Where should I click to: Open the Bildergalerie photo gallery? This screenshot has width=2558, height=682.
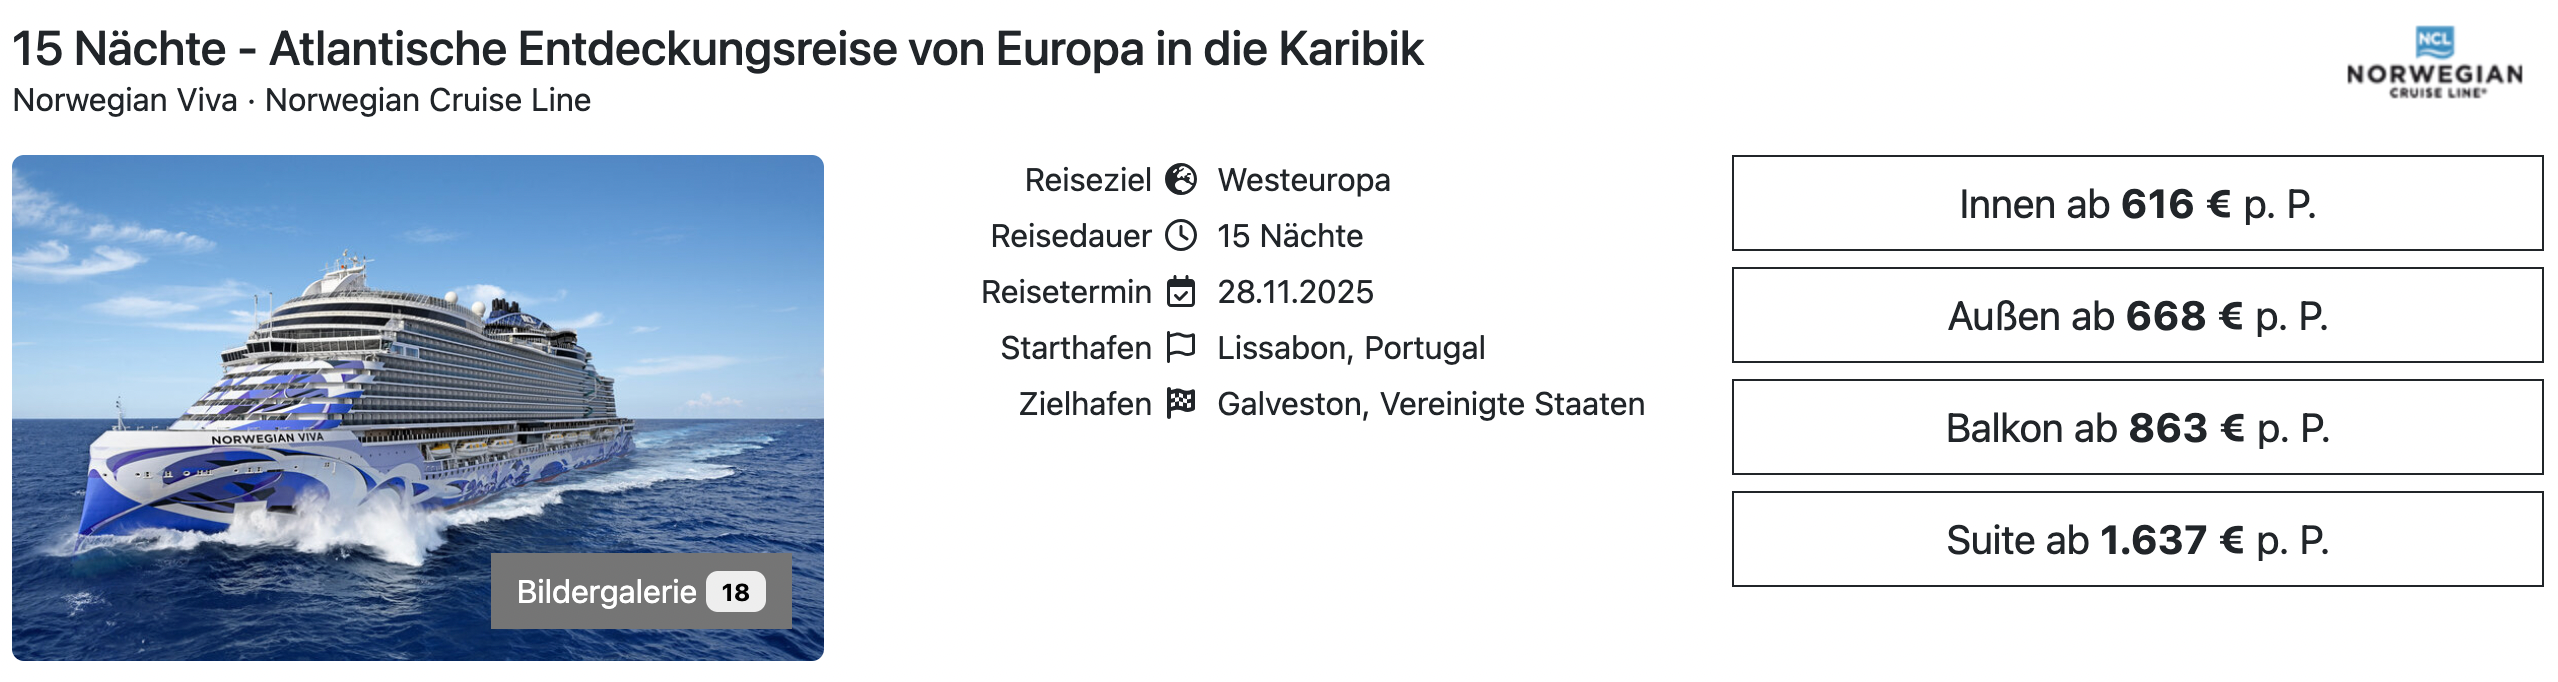[x=606, y=592]
